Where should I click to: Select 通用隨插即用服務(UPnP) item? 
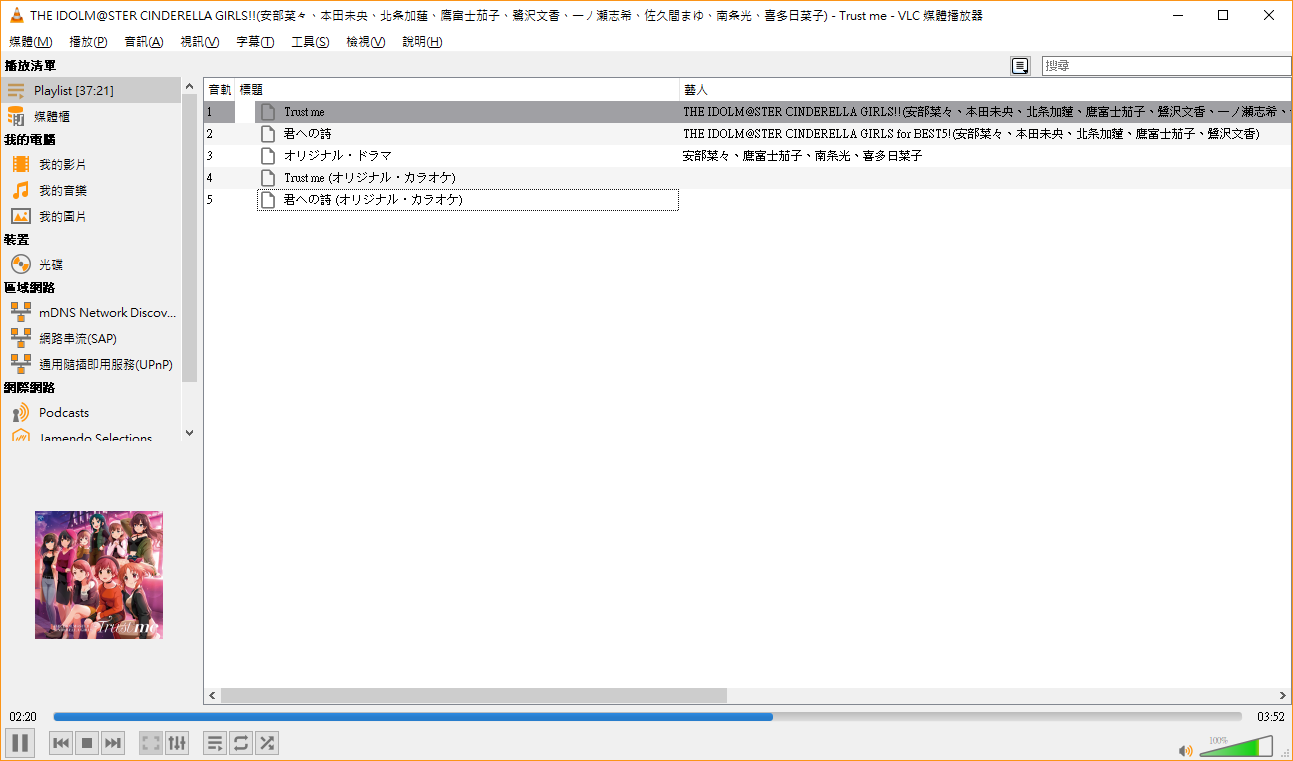91,365
